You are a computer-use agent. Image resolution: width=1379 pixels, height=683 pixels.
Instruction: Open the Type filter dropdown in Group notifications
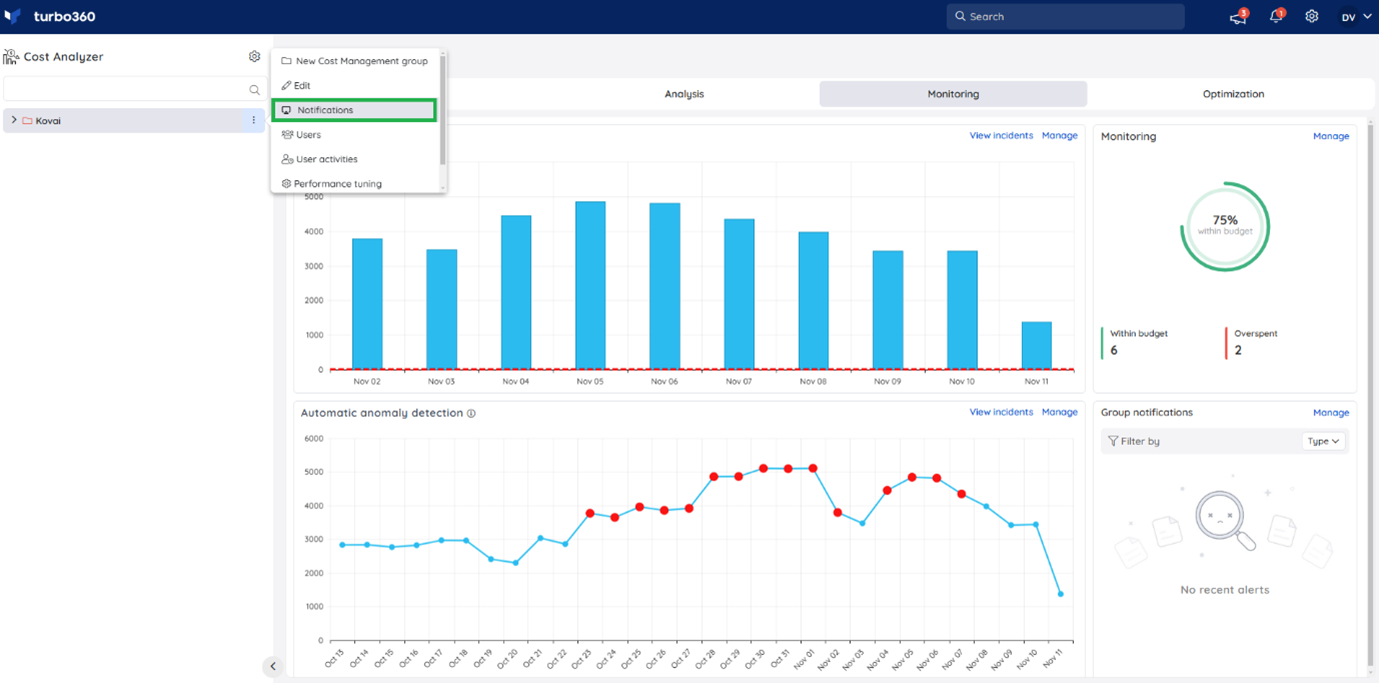pyautogui.click(x=1323, y=440)
